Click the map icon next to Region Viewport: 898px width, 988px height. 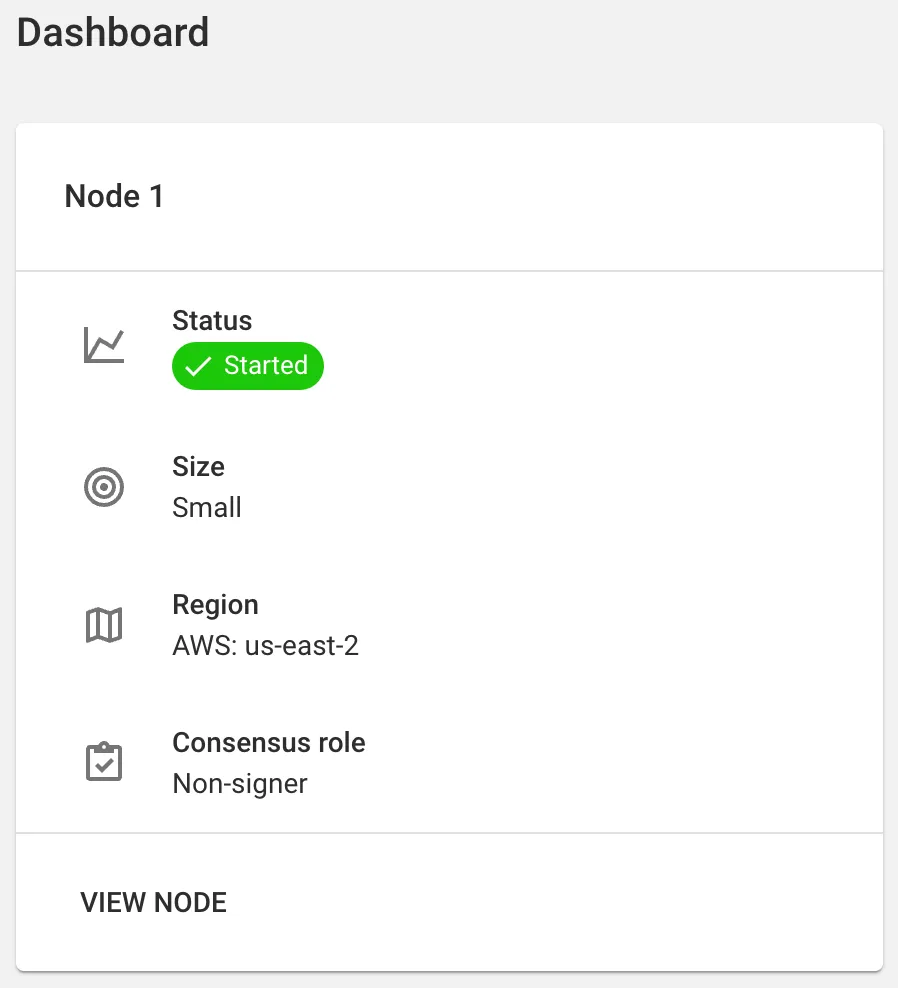pos(103,623)
